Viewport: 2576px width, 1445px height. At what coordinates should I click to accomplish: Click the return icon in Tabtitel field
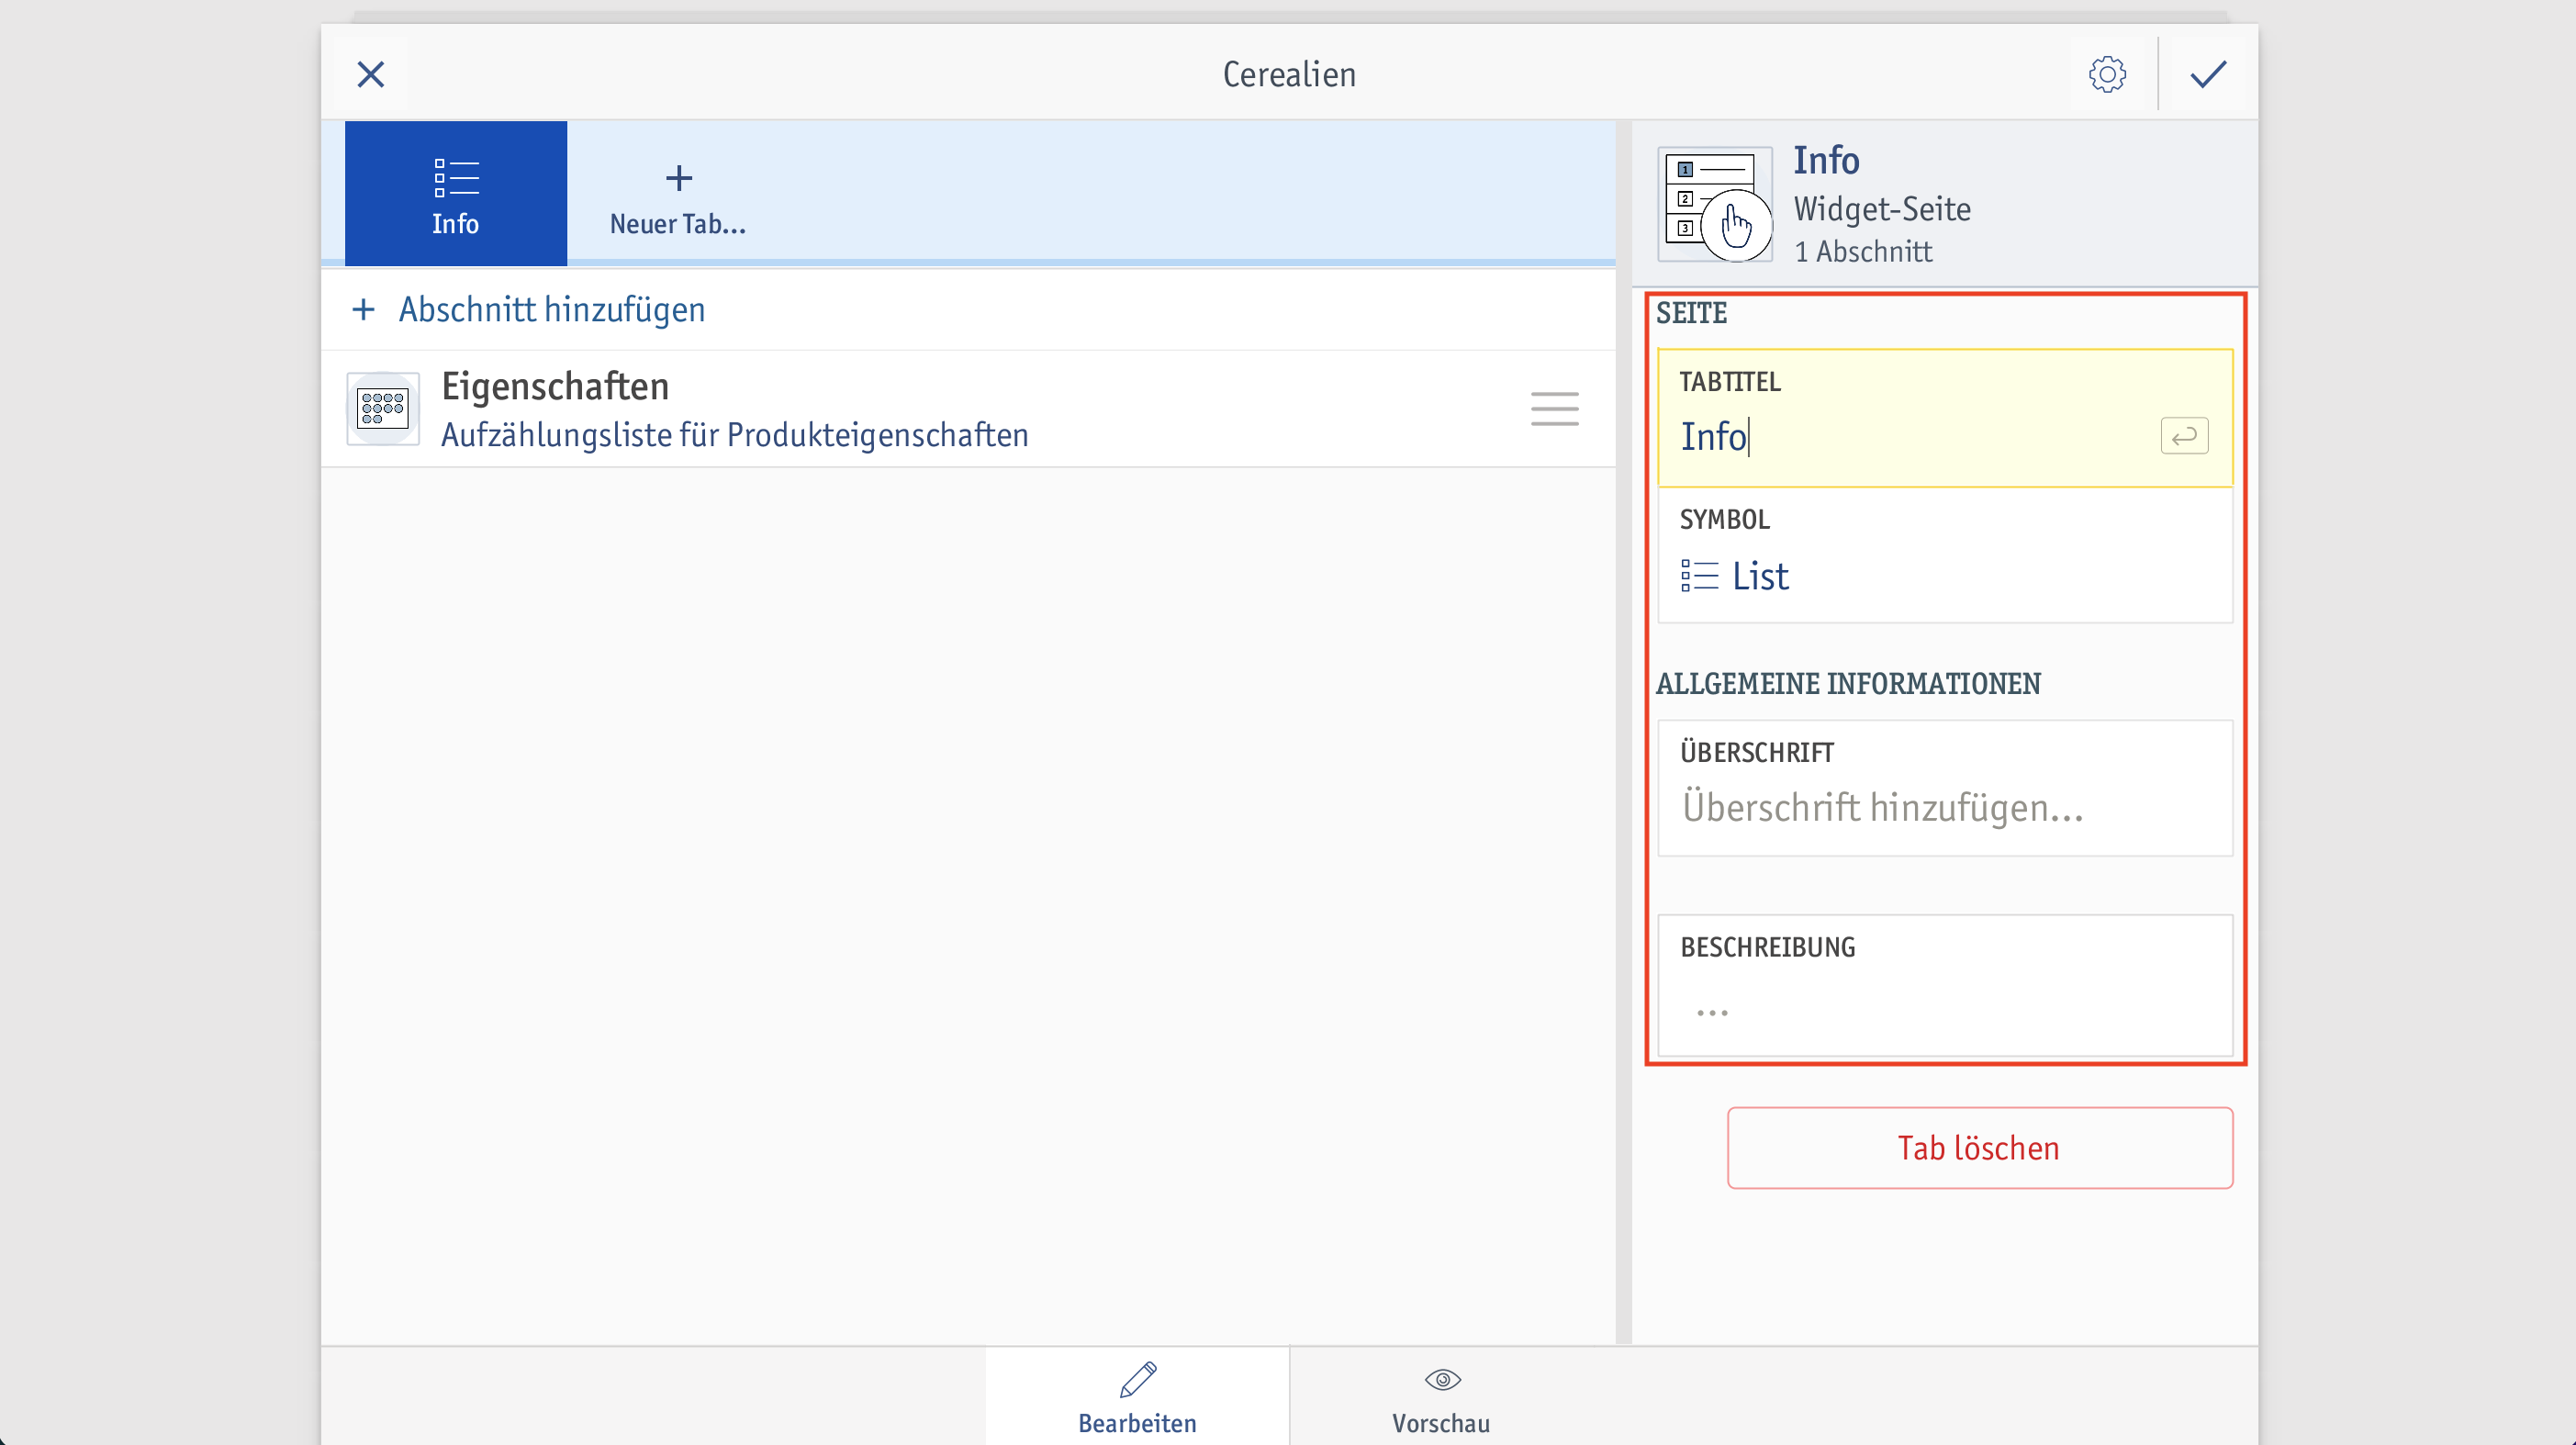[x=2184, y=436]
